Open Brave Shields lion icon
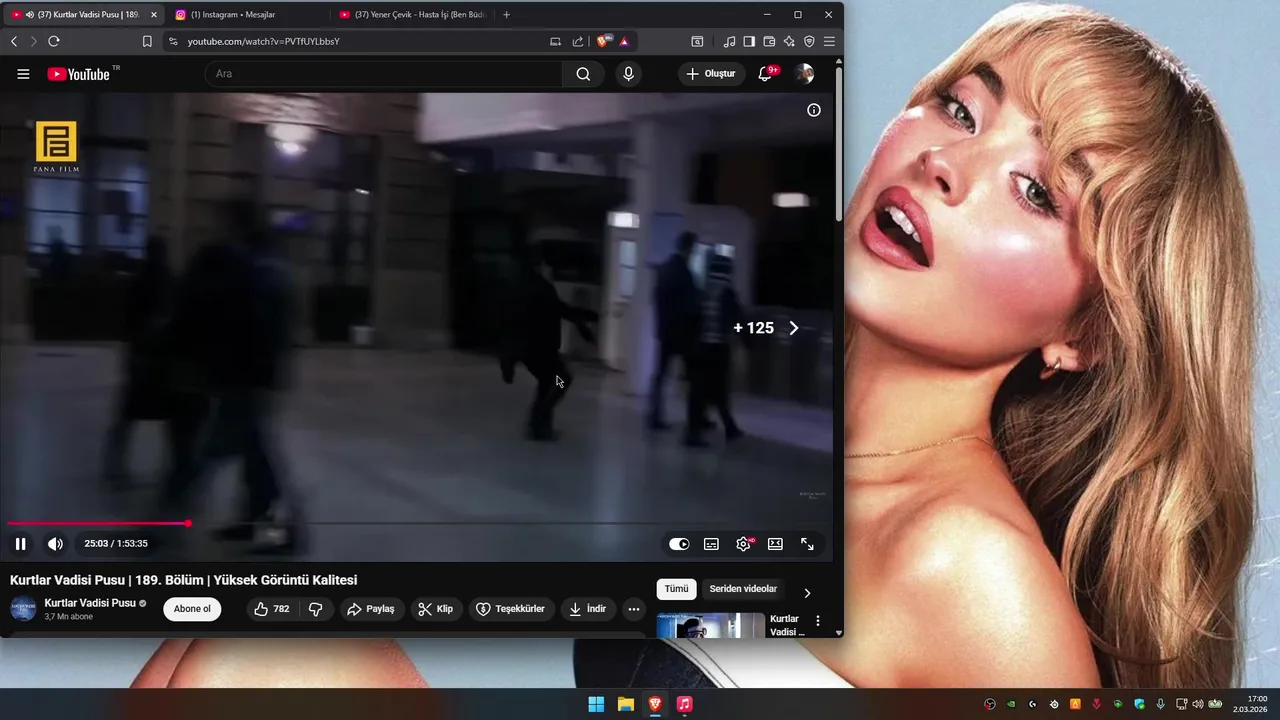This screenshot has height=720, width=1280. tap(603, 41)
